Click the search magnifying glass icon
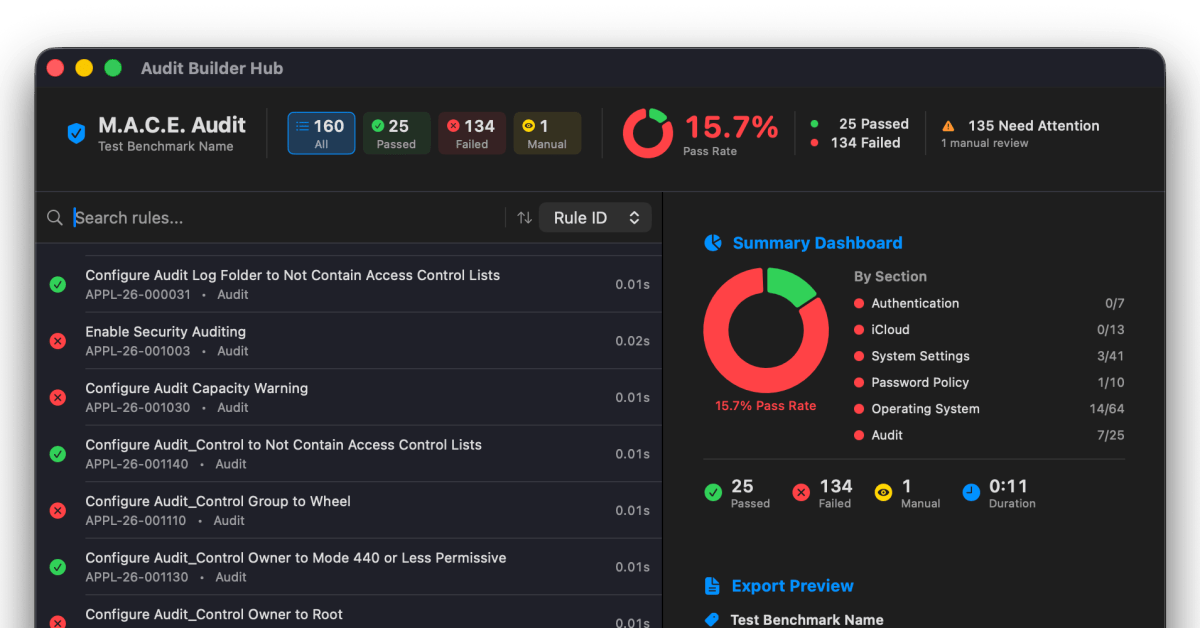 click(55, 218)
